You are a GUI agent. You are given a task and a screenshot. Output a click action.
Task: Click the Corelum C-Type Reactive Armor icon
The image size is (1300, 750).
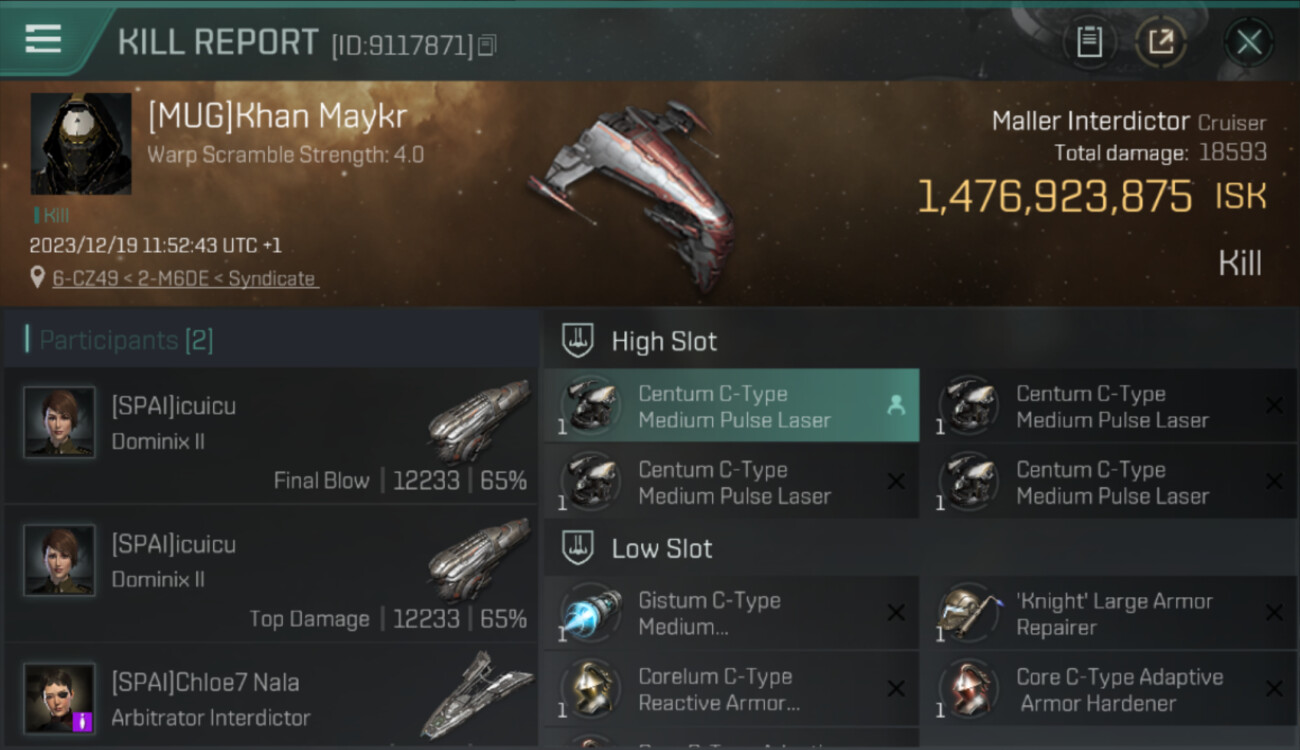click(x=591, y=689)
